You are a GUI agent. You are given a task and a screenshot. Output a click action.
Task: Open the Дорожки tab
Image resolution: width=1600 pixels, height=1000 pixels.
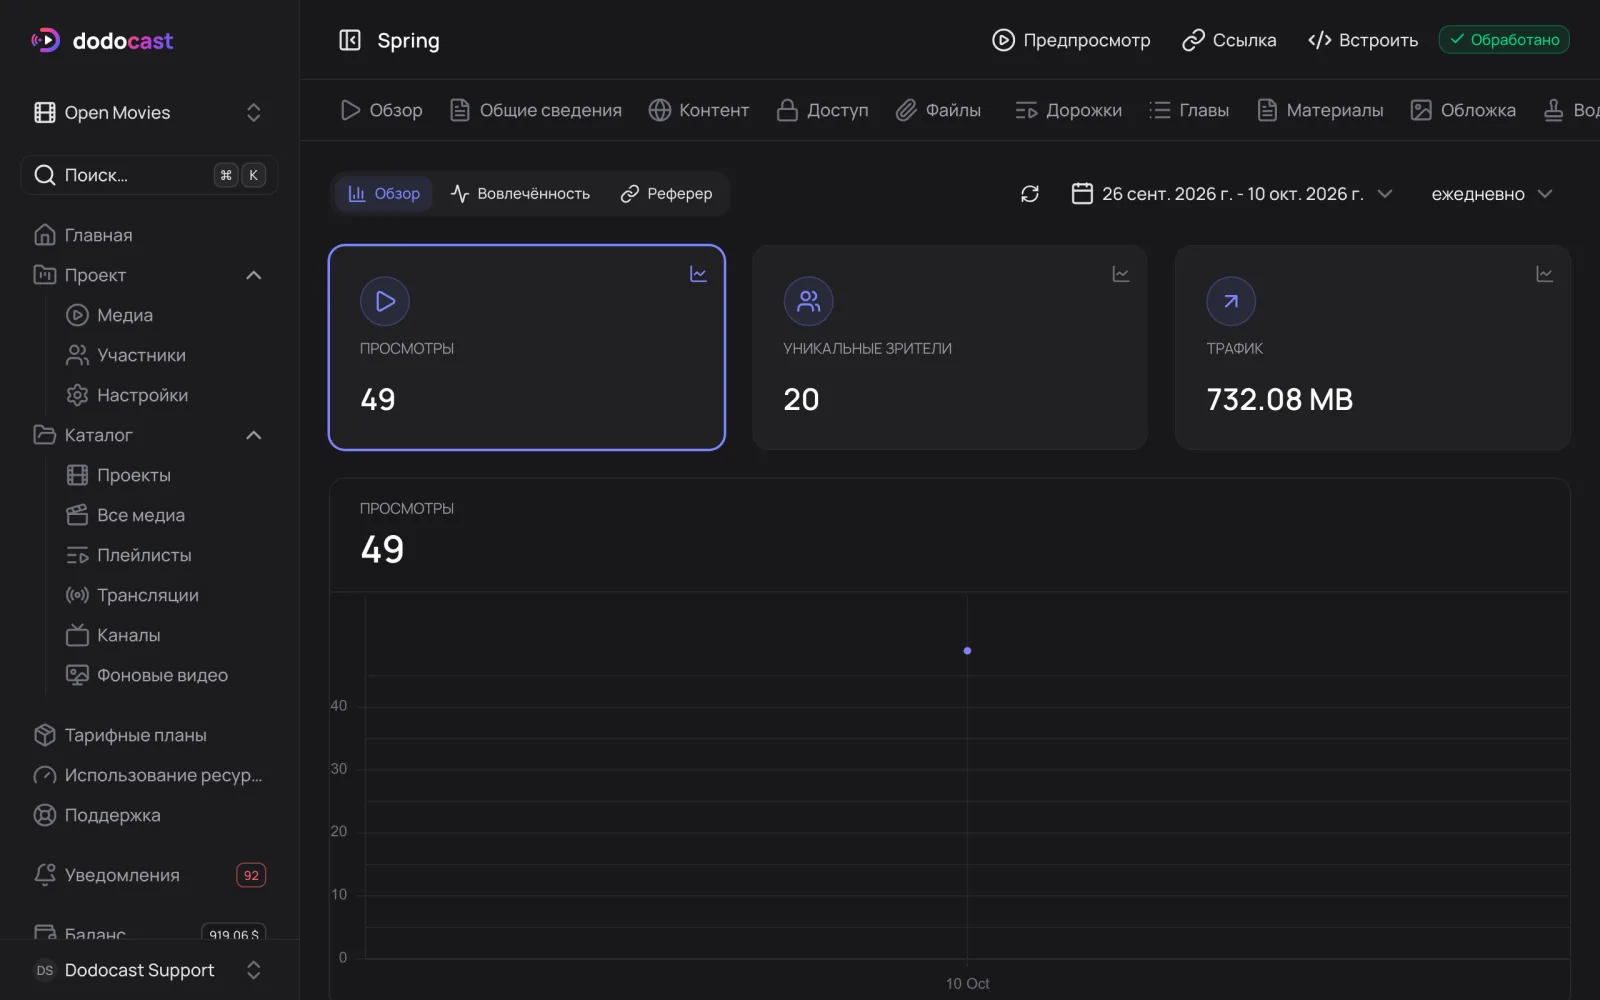click(1068, 110)
